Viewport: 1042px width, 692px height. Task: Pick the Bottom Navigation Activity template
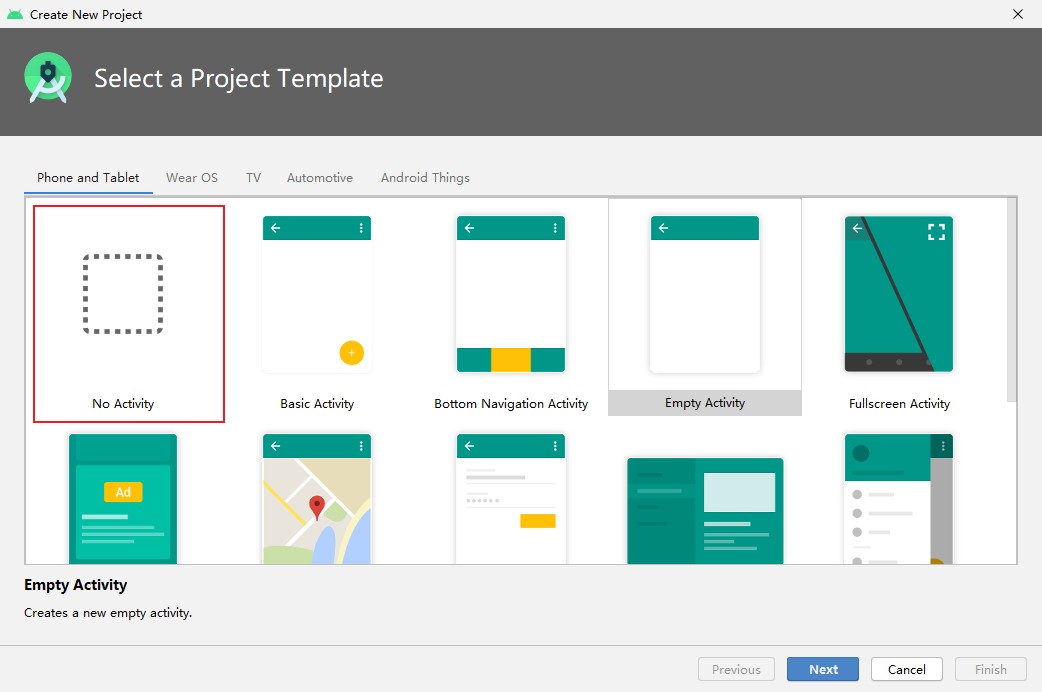click(x=511, y=294)
